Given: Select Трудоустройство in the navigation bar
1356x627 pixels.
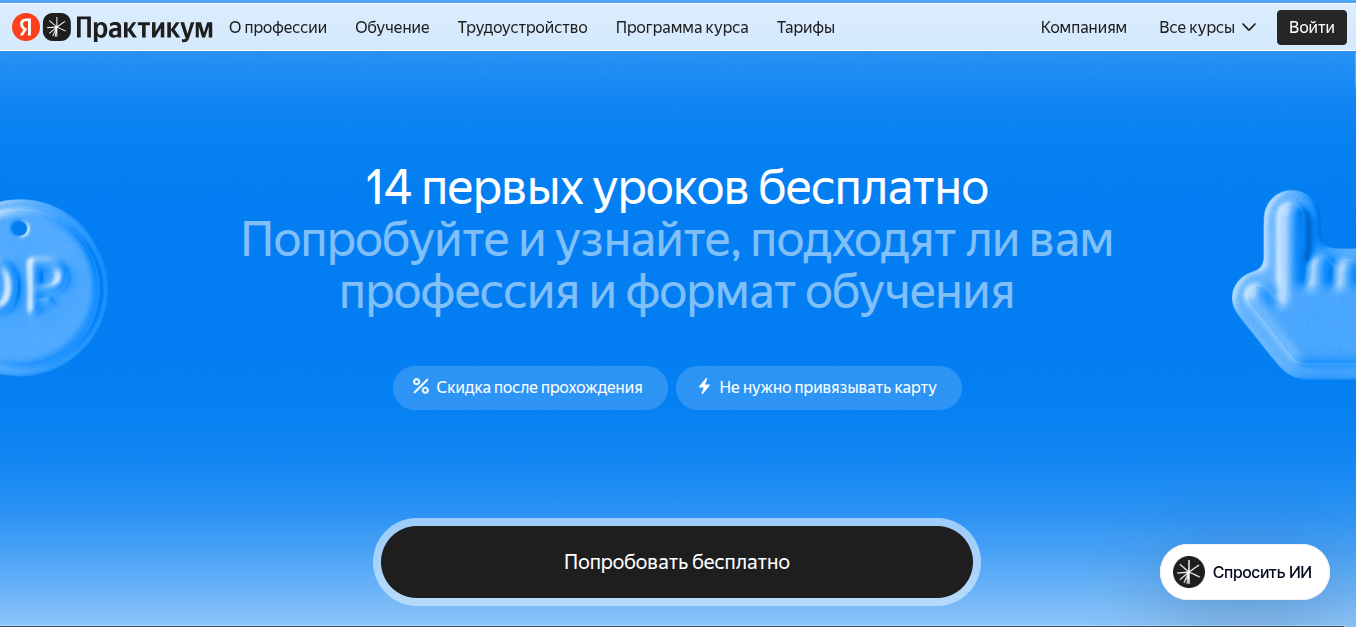Looking at the screenshot, I should coord(523,28).
